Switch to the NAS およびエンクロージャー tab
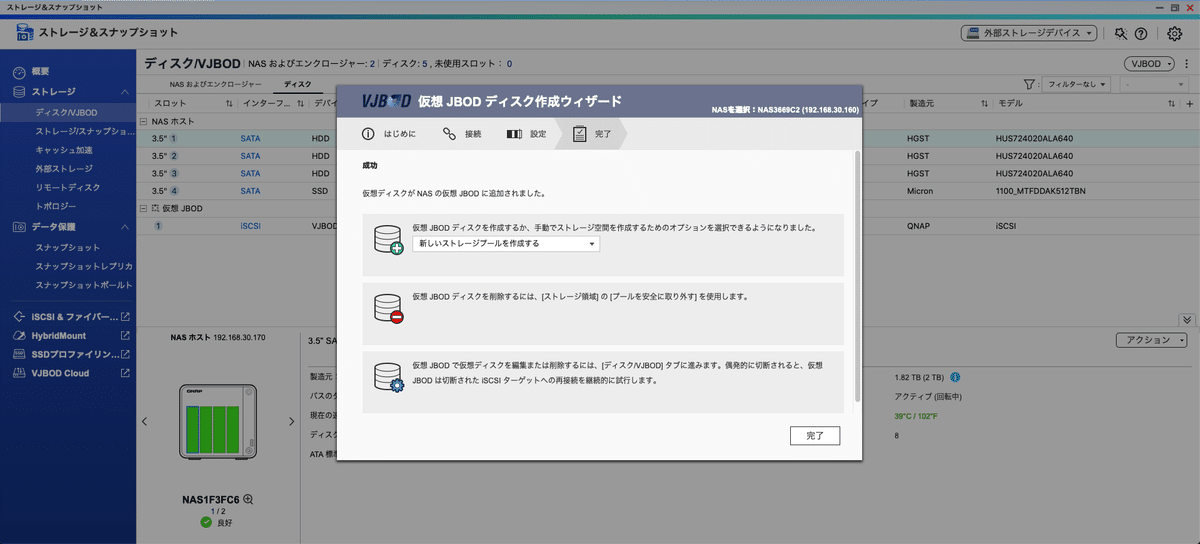The height and width of the screenshot is (544, 1200). [216, 85]
